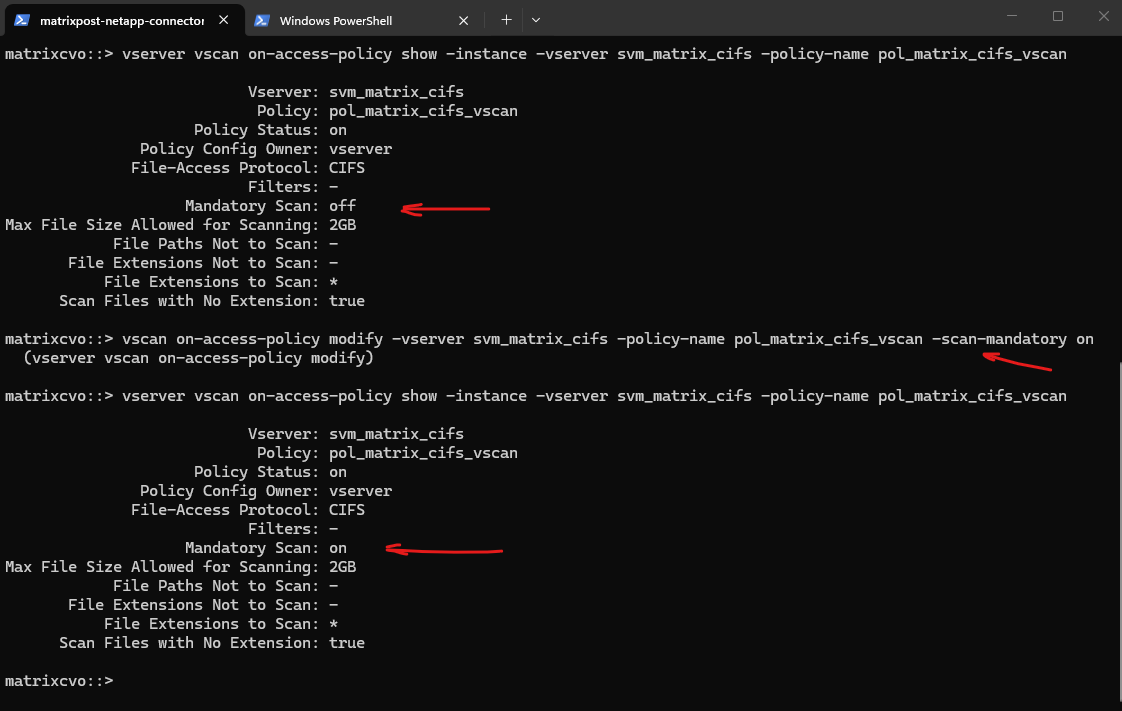This screenshot has width=1122, height=711.
Task: Click the last 'Scan Files with No Extension' true value
Action: coord(346,643)
